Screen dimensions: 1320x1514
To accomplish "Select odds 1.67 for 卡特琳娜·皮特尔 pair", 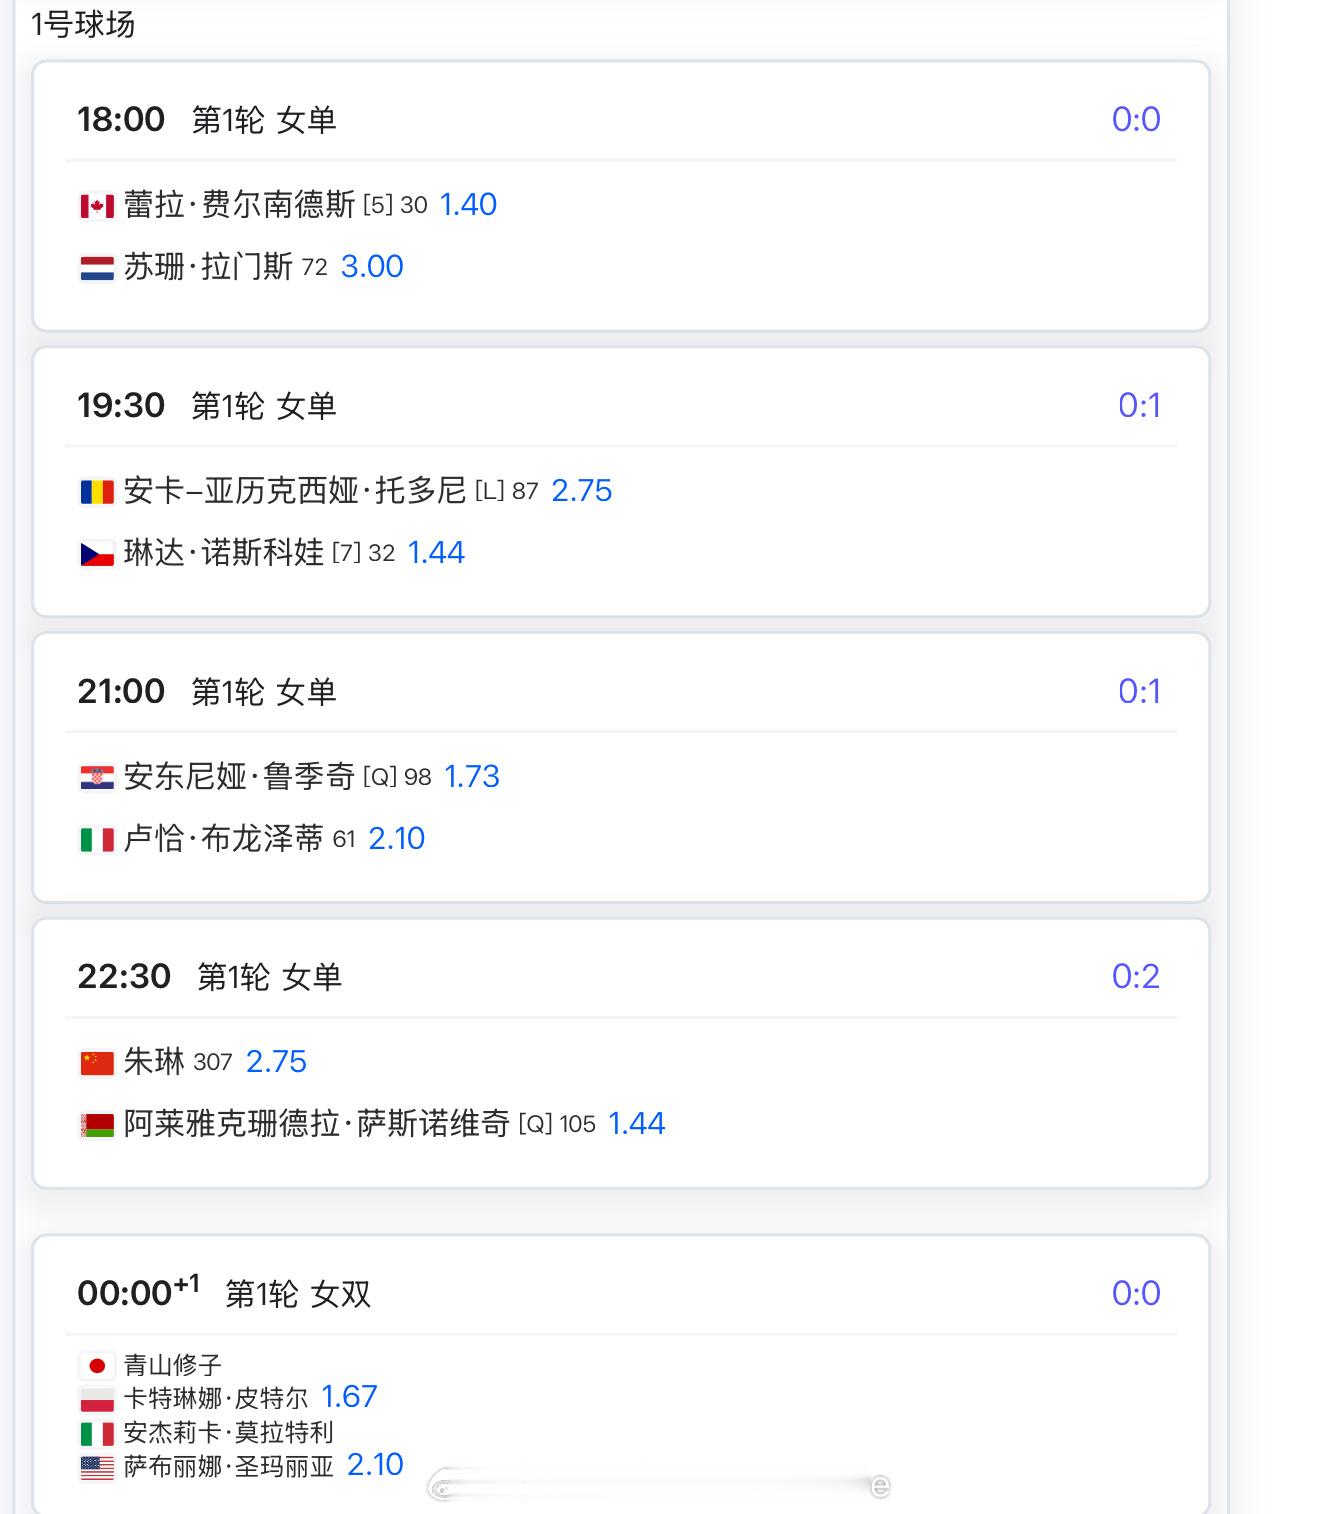I will 349,1397.
